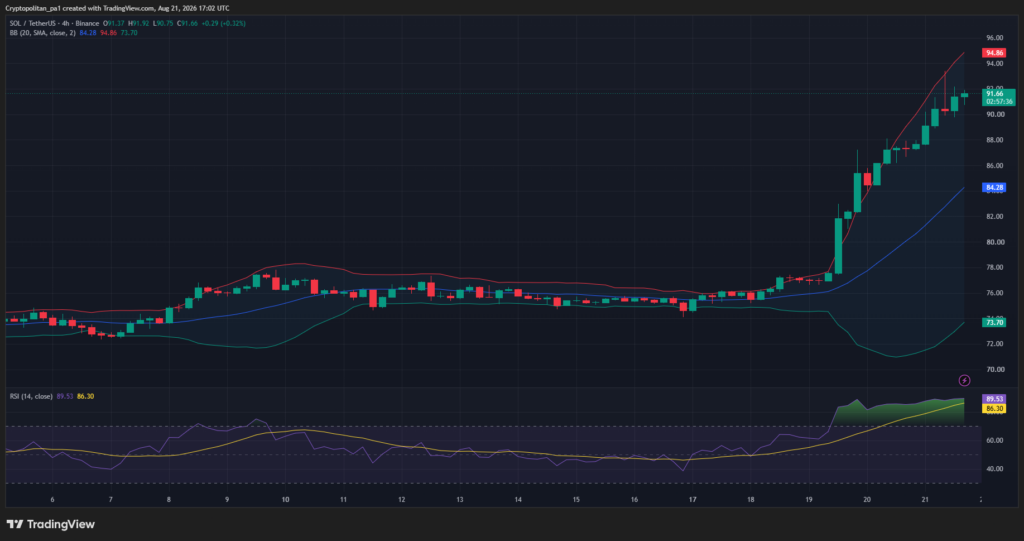The width and height of the screenshot is (1024, 541).
Task: Click the change value +0.29 (+0.32%)
Action: click(x=223, y=24)
